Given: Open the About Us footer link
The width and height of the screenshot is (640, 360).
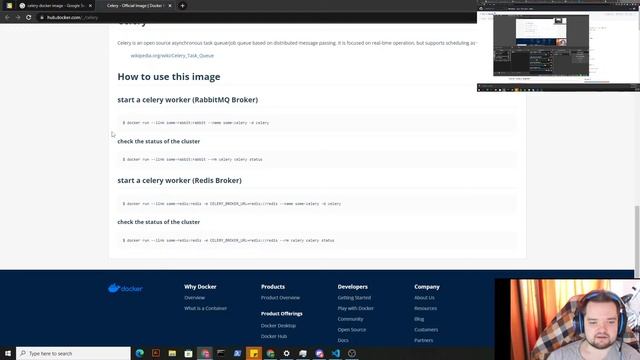Looking at the screenshot, I should coord(424,298).
